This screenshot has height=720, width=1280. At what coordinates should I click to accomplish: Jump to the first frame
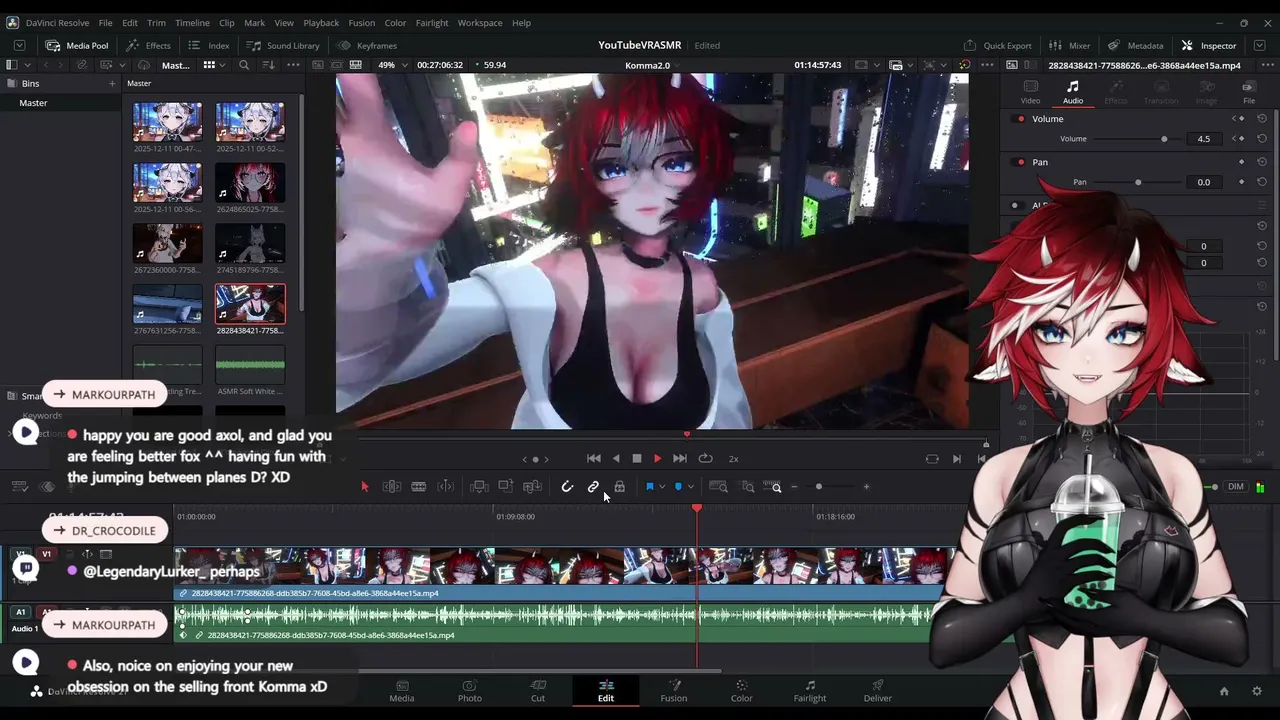coord(593,459)
